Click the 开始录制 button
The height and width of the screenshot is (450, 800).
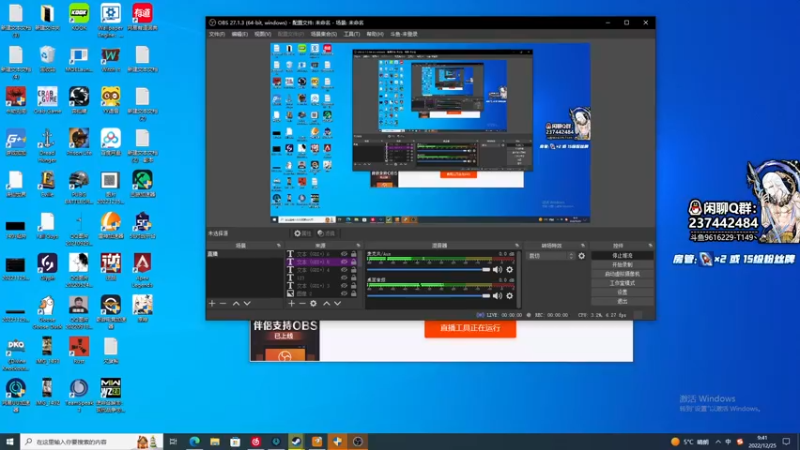click(x=622, y=265)
